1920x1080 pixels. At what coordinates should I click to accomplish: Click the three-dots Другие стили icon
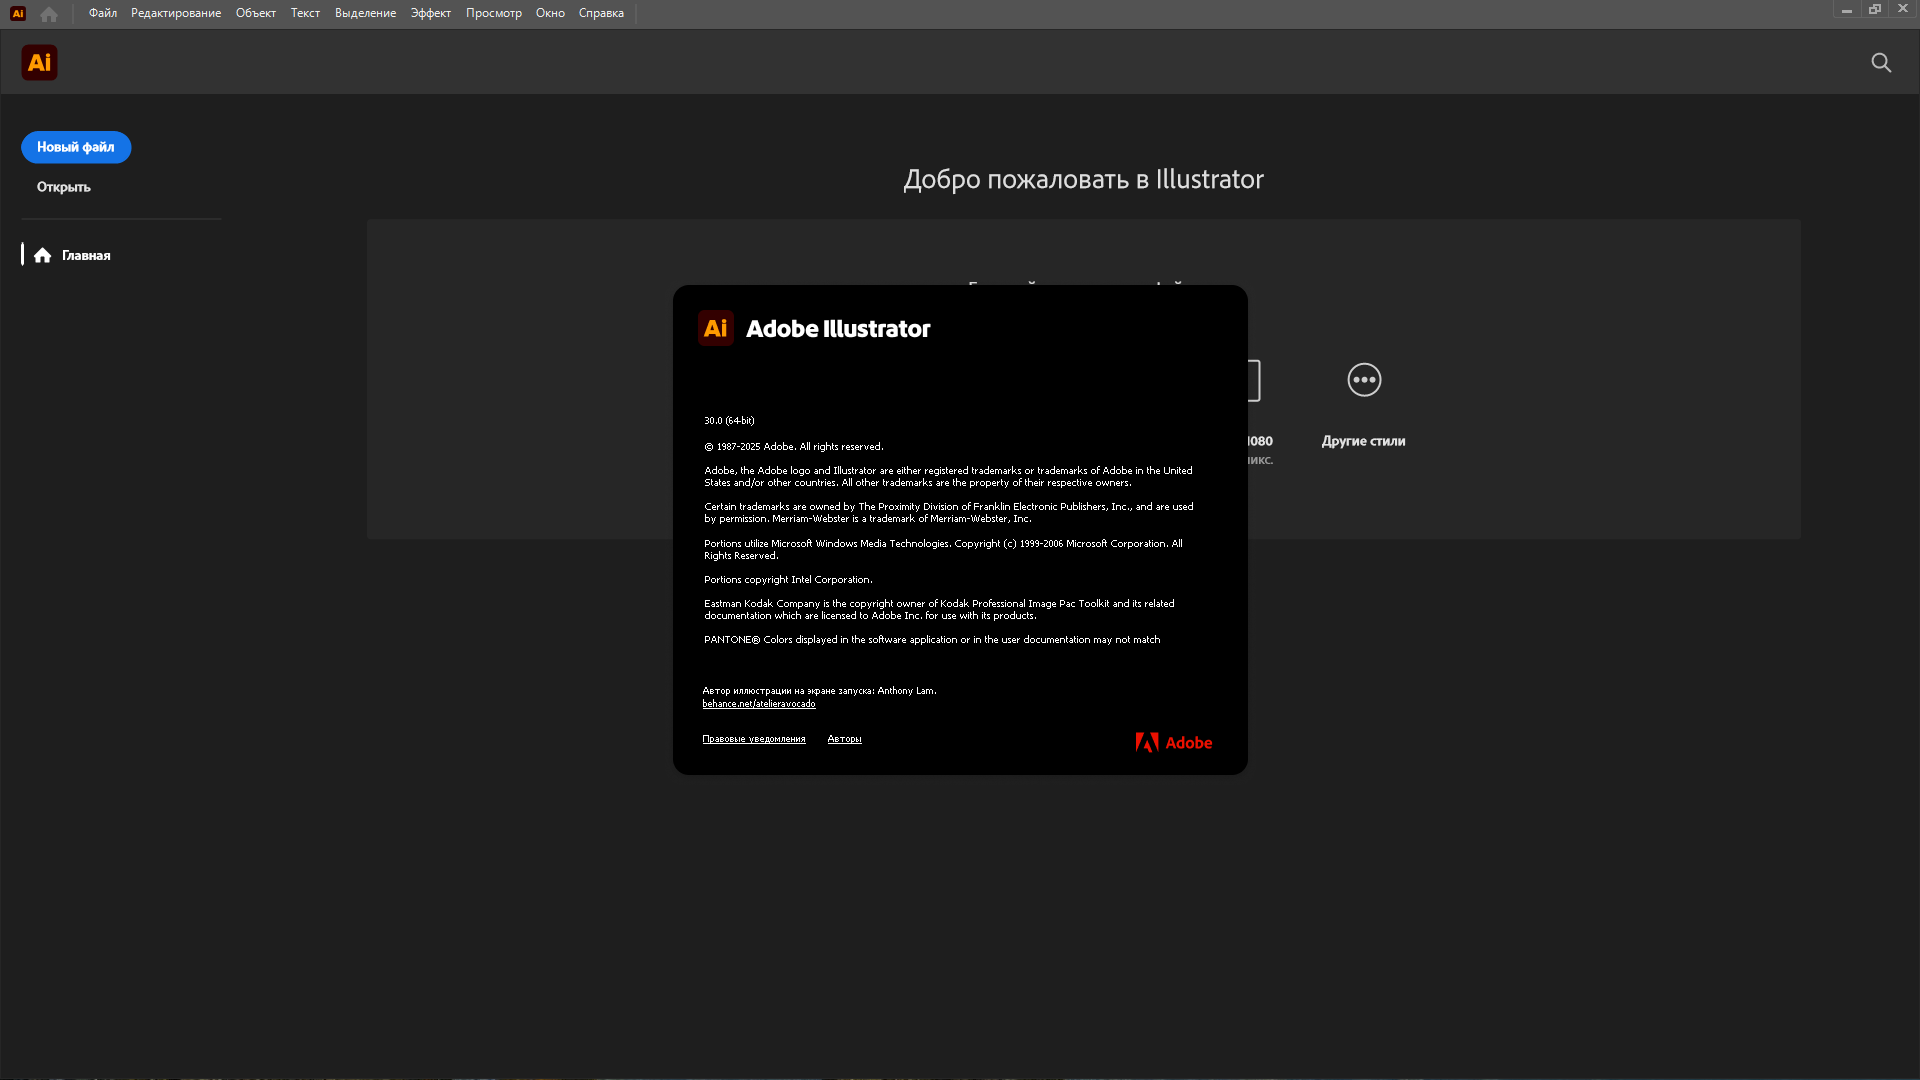point(1364,380)
